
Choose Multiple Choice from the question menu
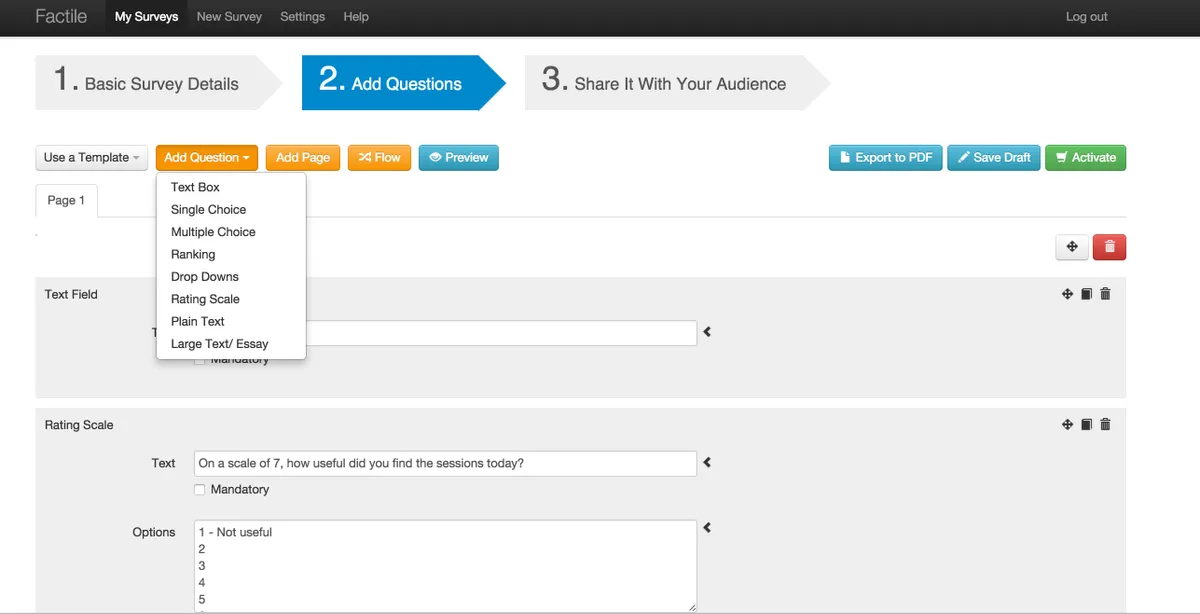pyautogui.click(x=213, y=232)
